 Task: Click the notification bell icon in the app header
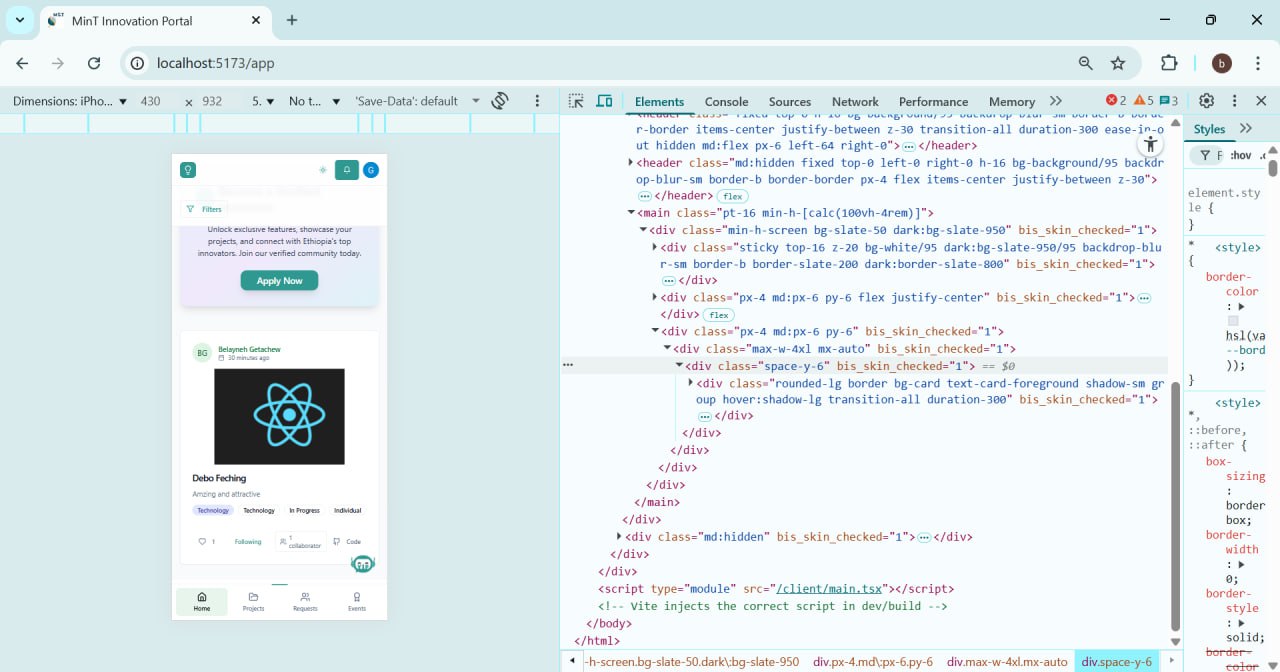(x=346, y=170)
